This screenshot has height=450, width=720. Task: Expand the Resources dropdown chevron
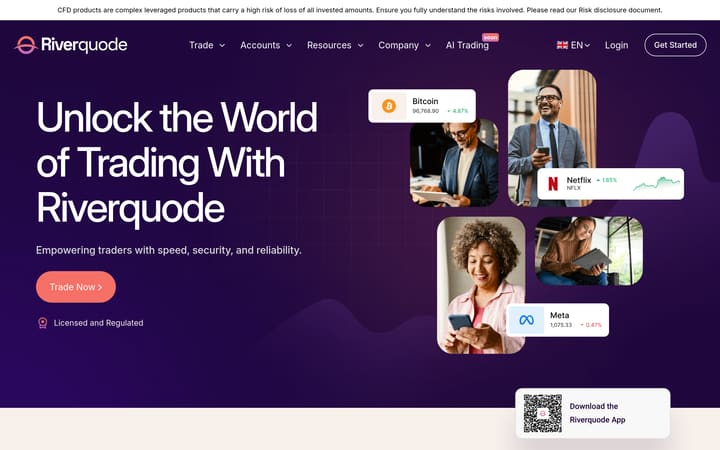(360, 45)
